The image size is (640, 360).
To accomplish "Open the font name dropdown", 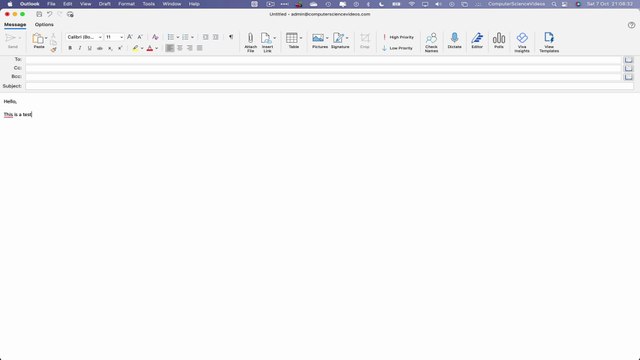I will (100, 37).
